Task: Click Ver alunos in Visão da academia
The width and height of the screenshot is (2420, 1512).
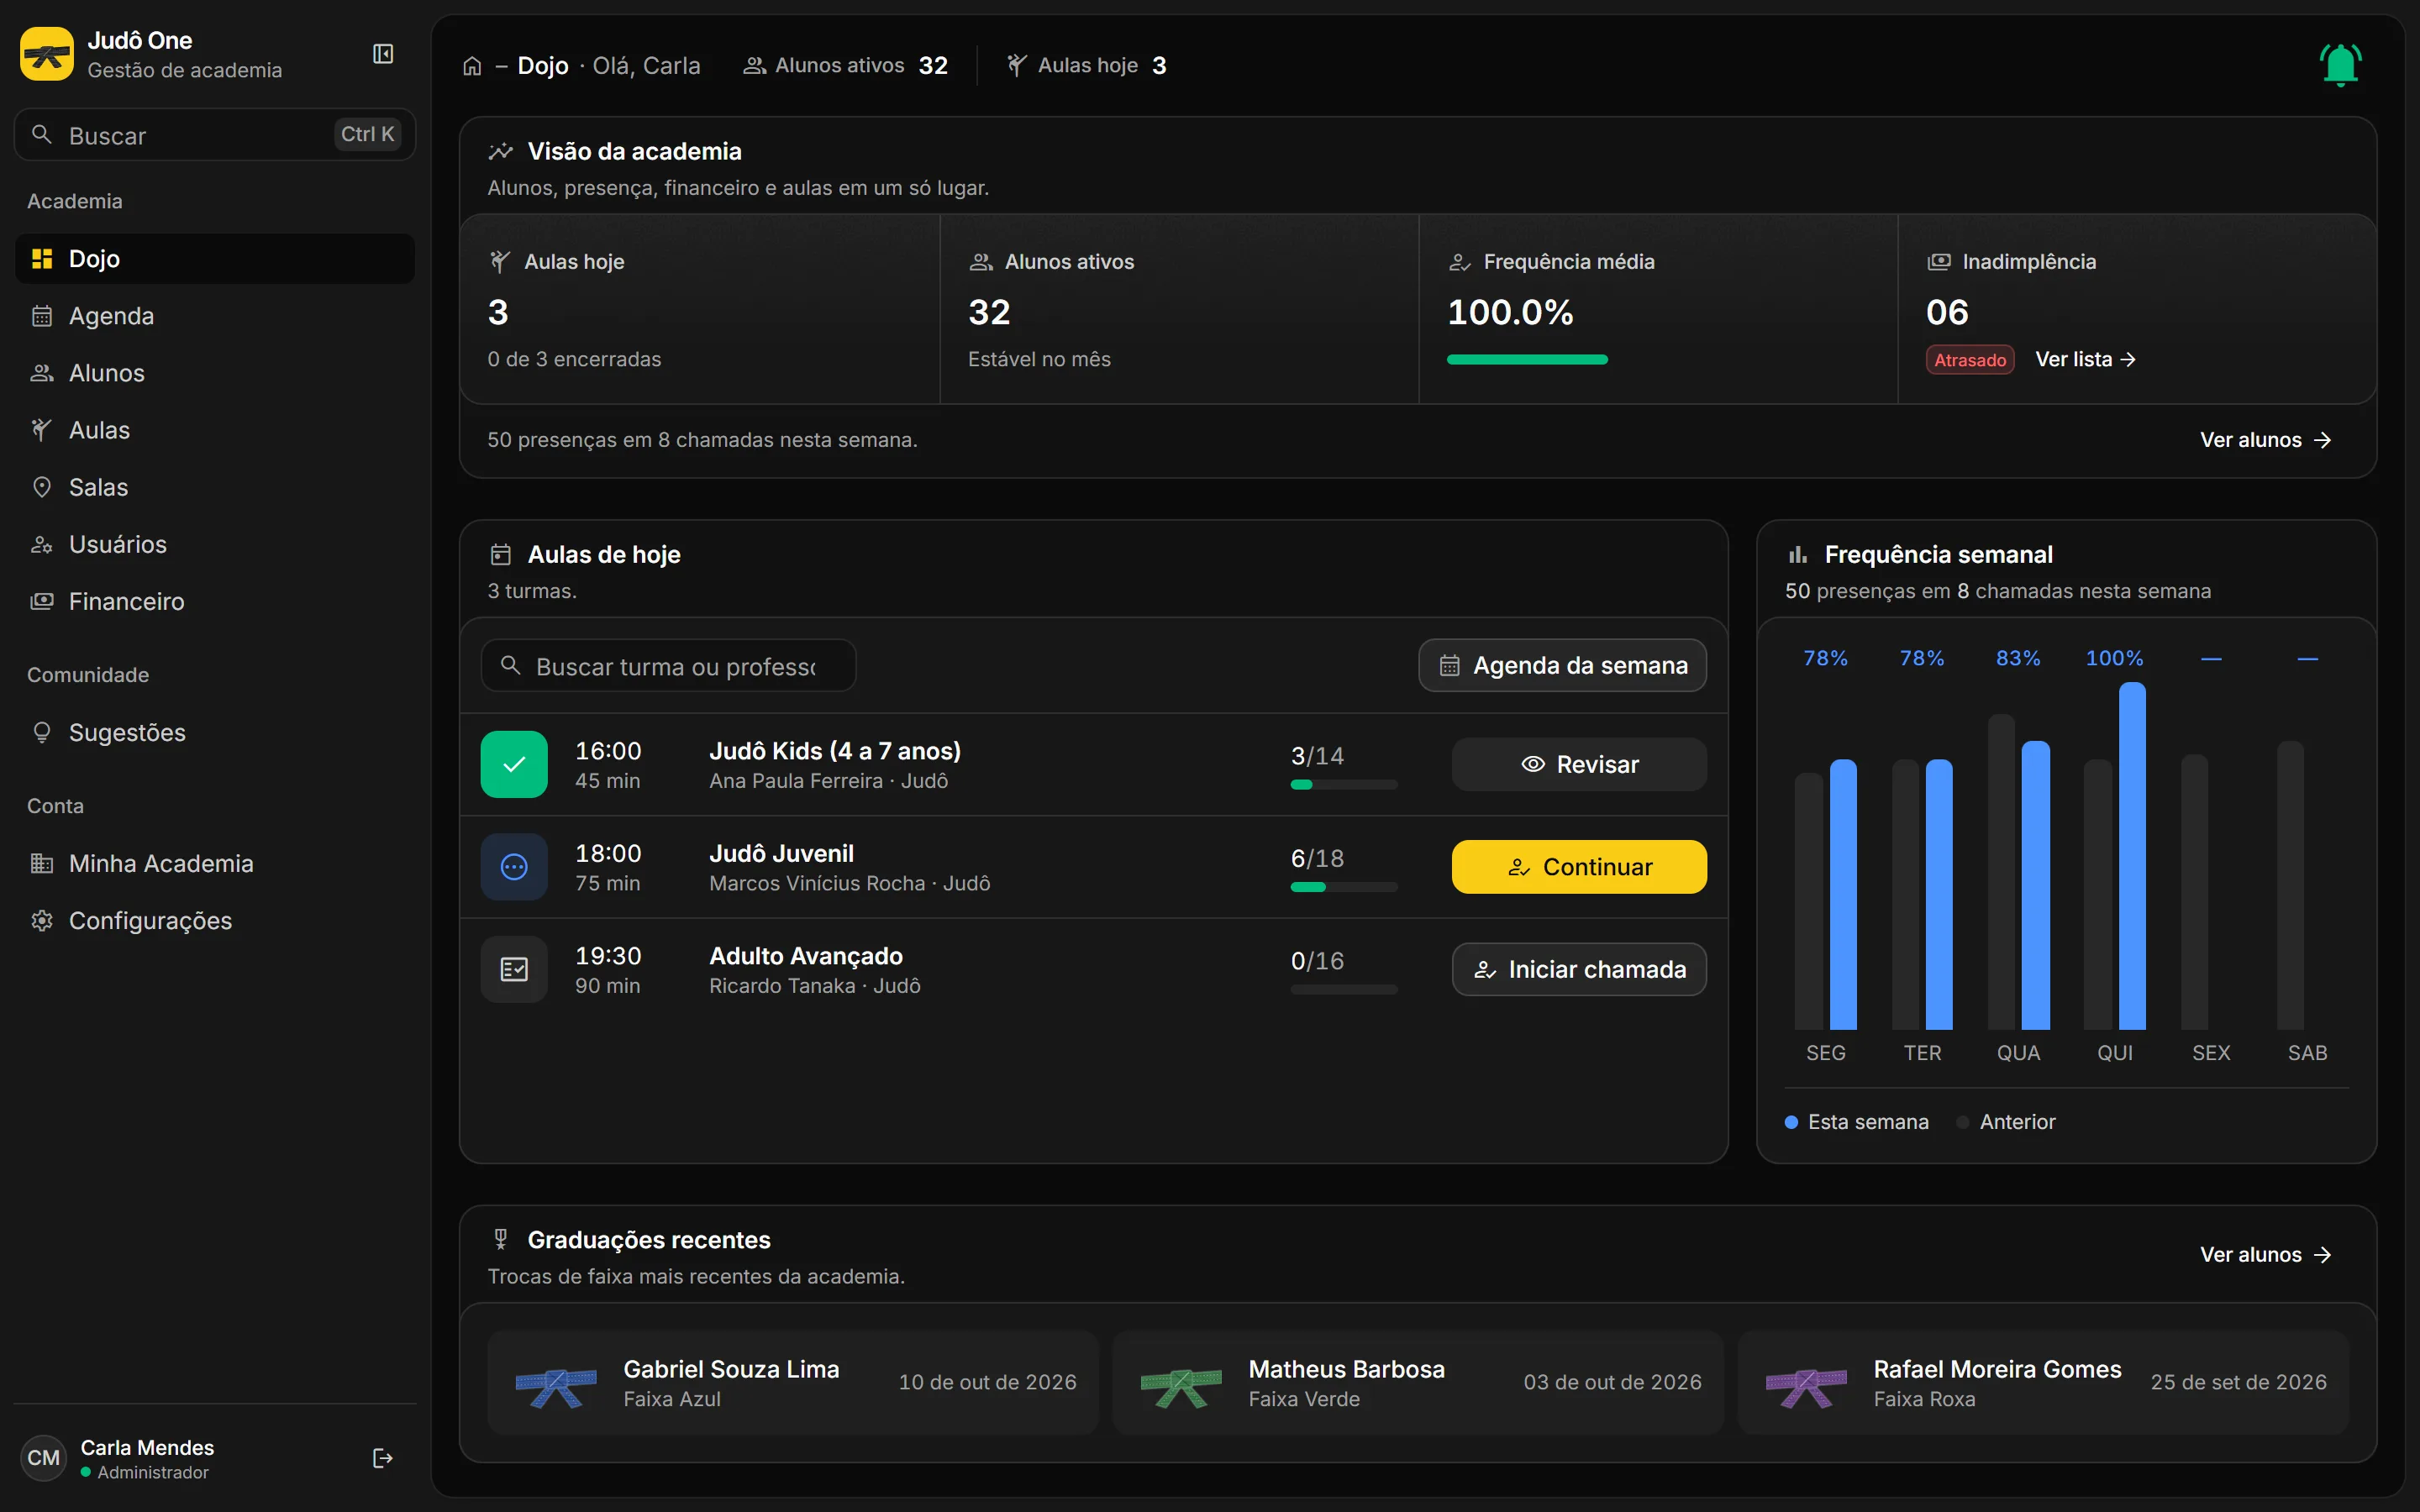Action: pyautogui.click(x=2266, y=440)
